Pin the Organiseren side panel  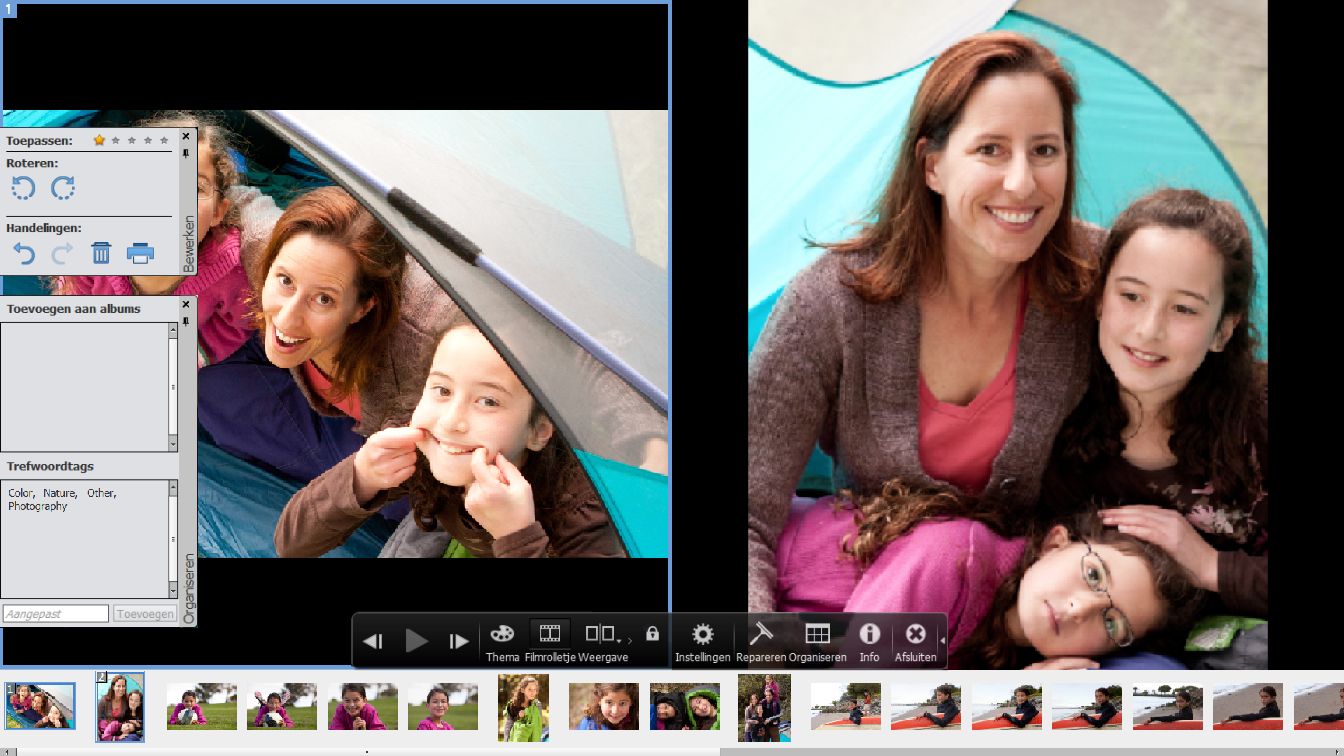(x=186, y=321)
